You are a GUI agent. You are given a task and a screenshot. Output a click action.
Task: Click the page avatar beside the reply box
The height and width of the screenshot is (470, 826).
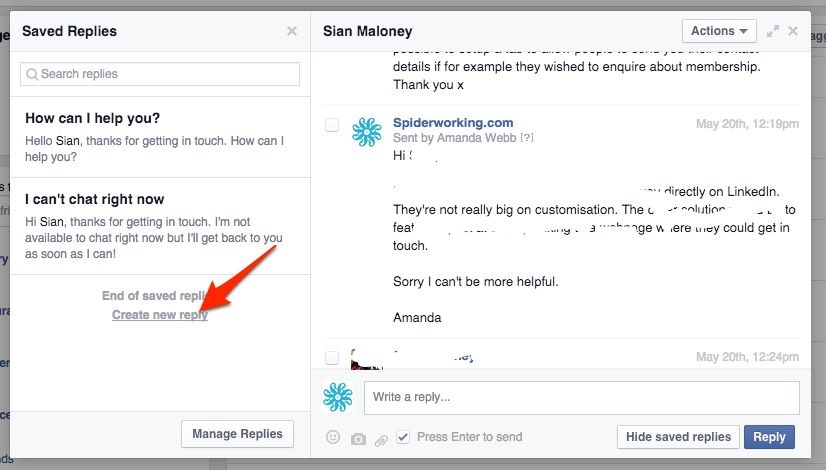(x=338, y=397)
